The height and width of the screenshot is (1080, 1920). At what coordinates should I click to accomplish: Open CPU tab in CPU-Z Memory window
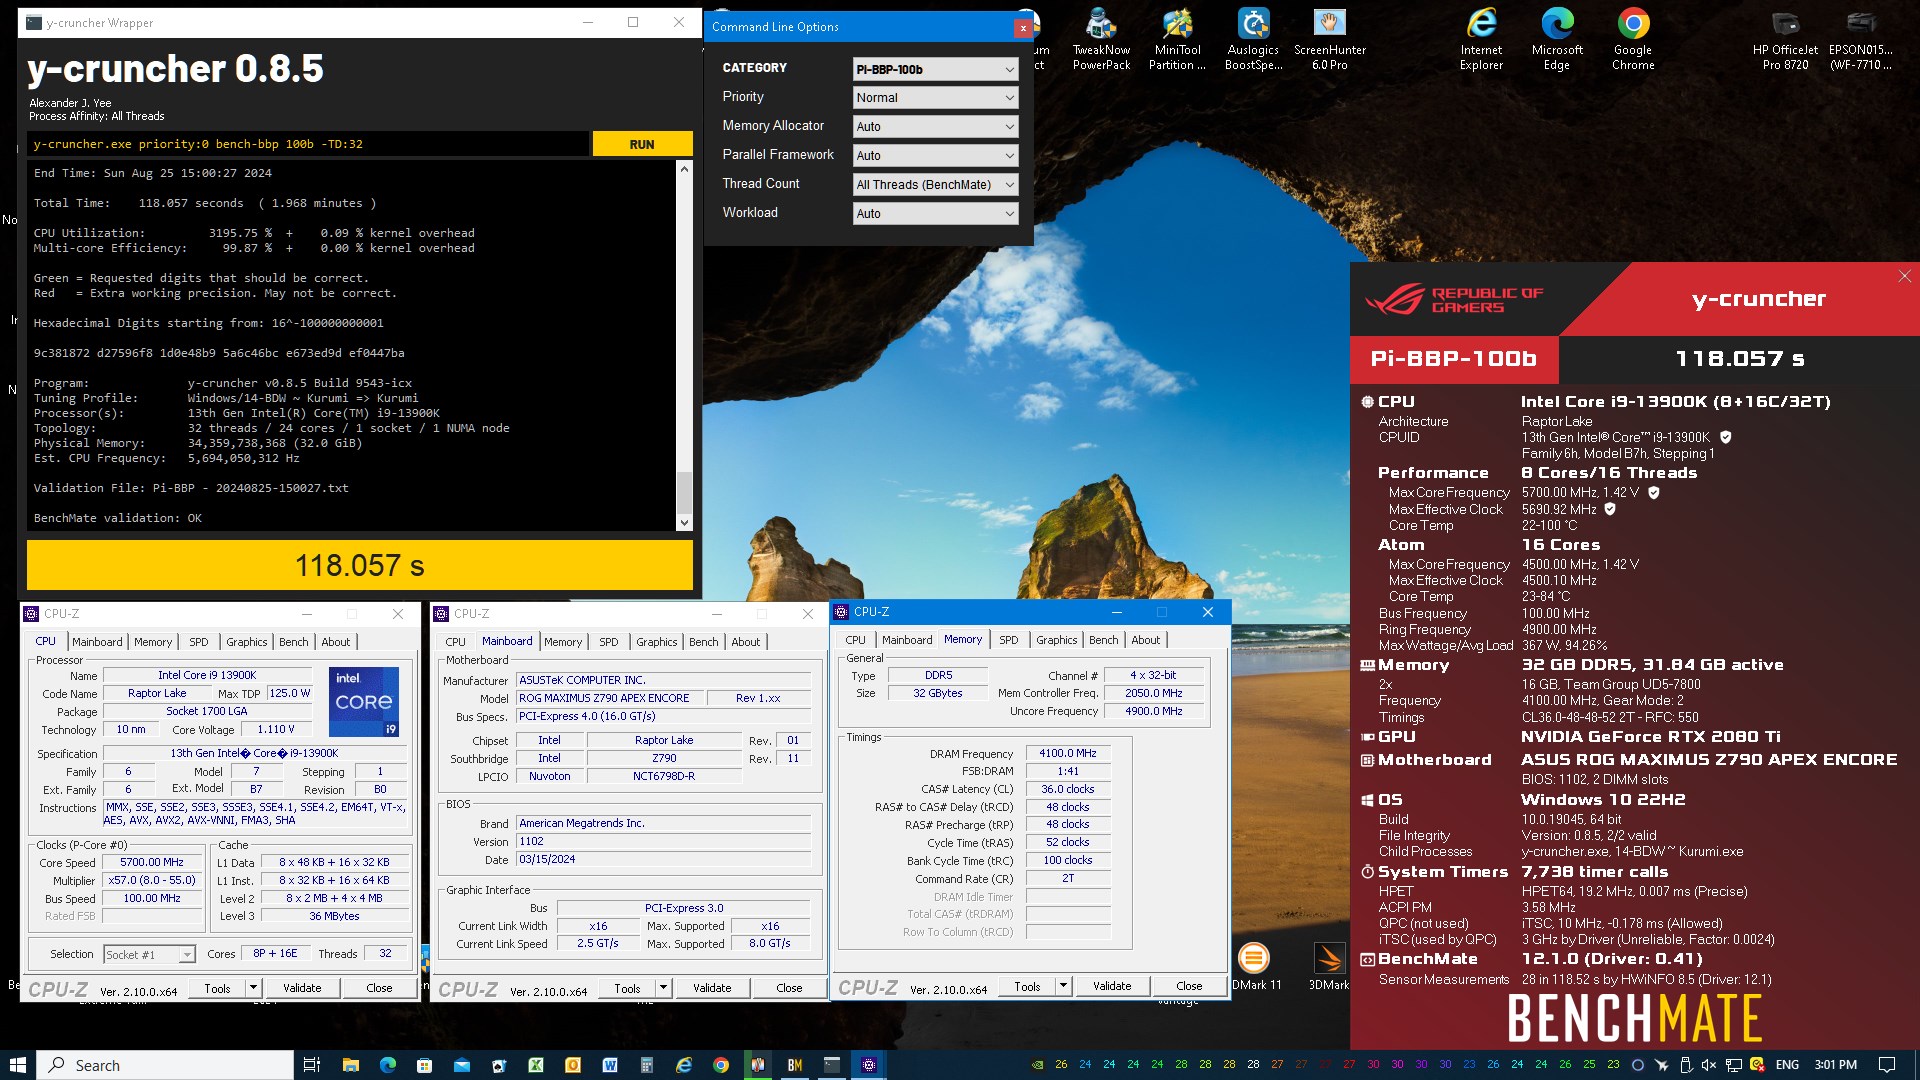856,640
